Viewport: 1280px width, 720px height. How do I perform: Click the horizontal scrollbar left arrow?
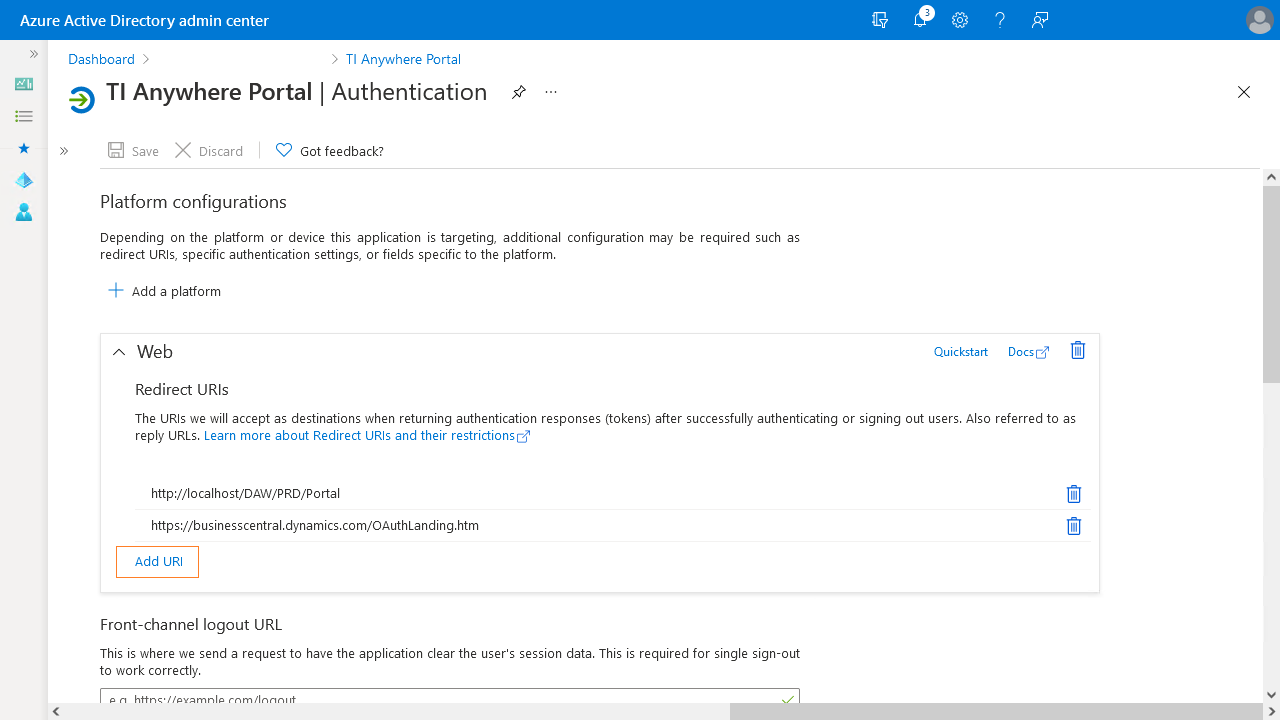click(x=56, y=712)
